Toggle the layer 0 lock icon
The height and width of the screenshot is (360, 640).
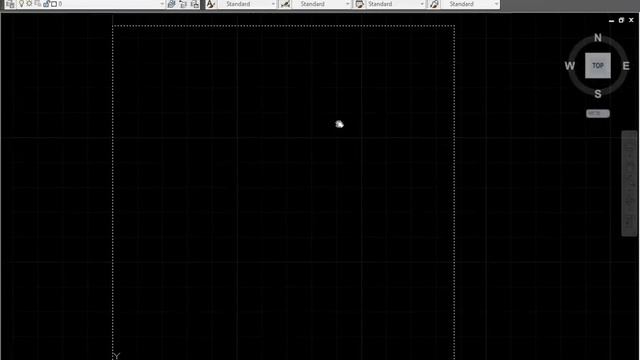46,4
